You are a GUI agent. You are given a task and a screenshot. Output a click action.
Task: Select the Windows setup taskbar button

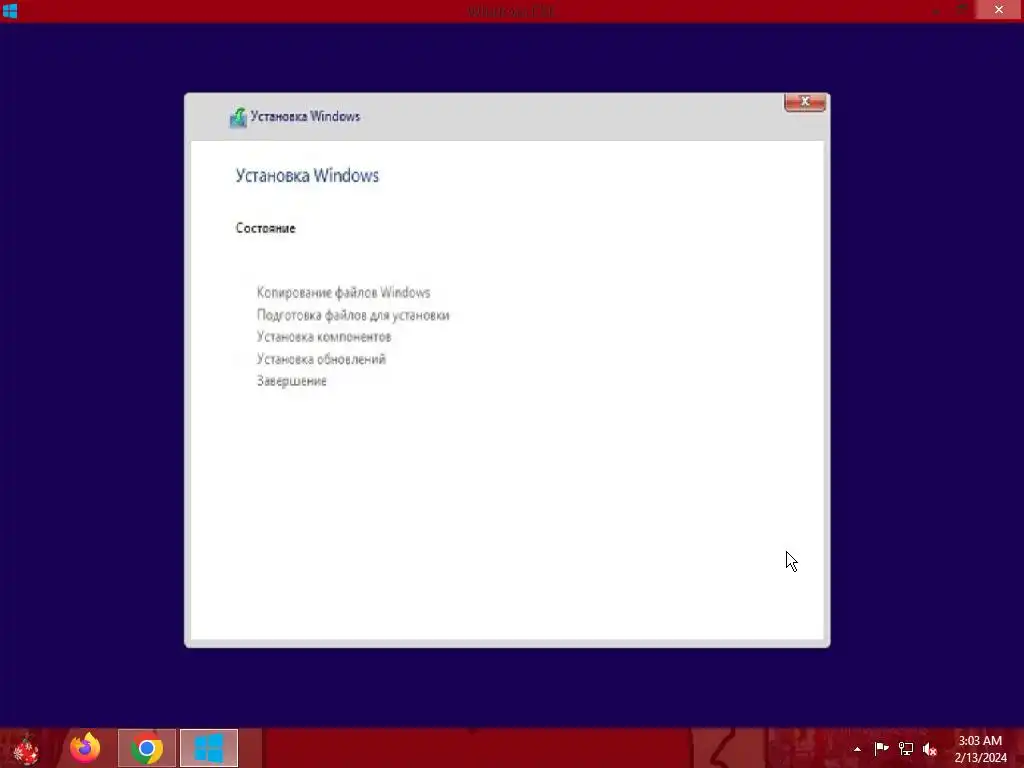(209, 748)
